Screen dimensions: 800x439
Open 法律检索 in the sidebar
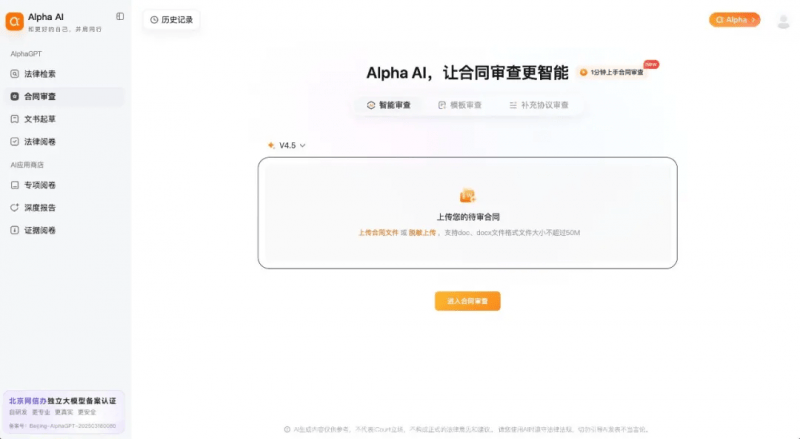click(x=65, y=74)
